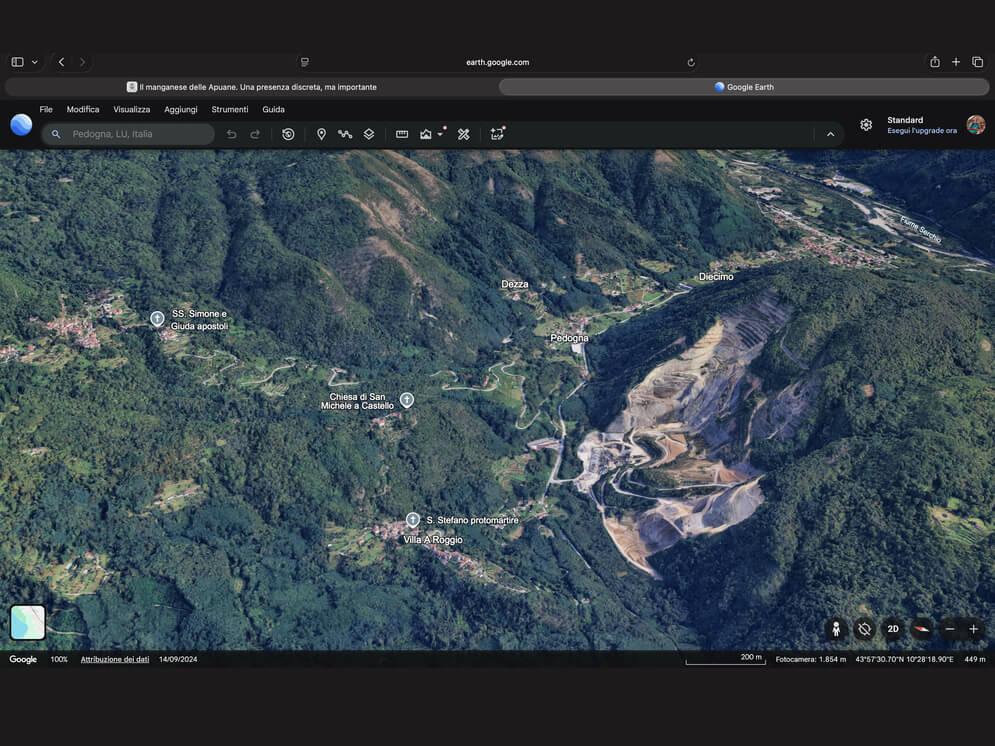The width and height of the screenshot is (995, 746).
Task: Open Street View with the pegman icon
Action: coord(836,629)
